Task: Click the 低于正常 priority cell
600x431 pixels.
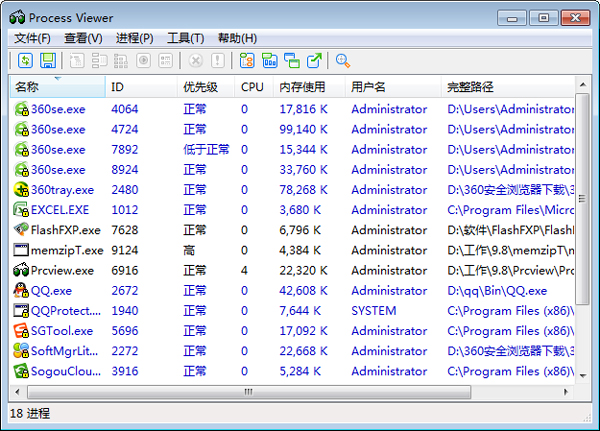Action: [x=206, y=150]
